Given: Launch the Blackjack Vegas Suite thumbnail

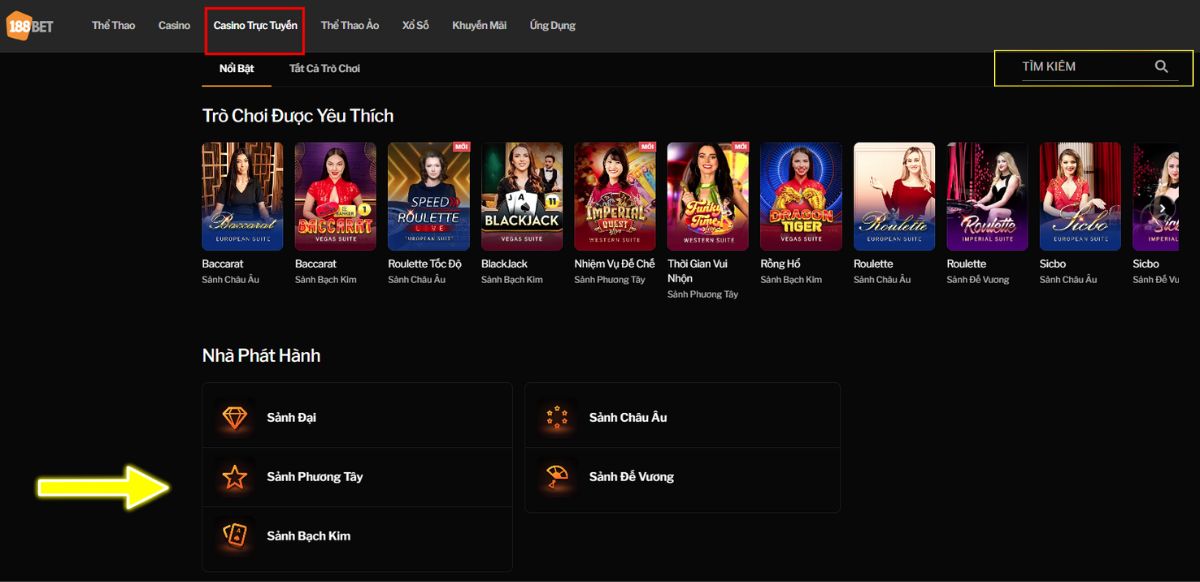Looking at the screenshot, I should coord(522,196).
